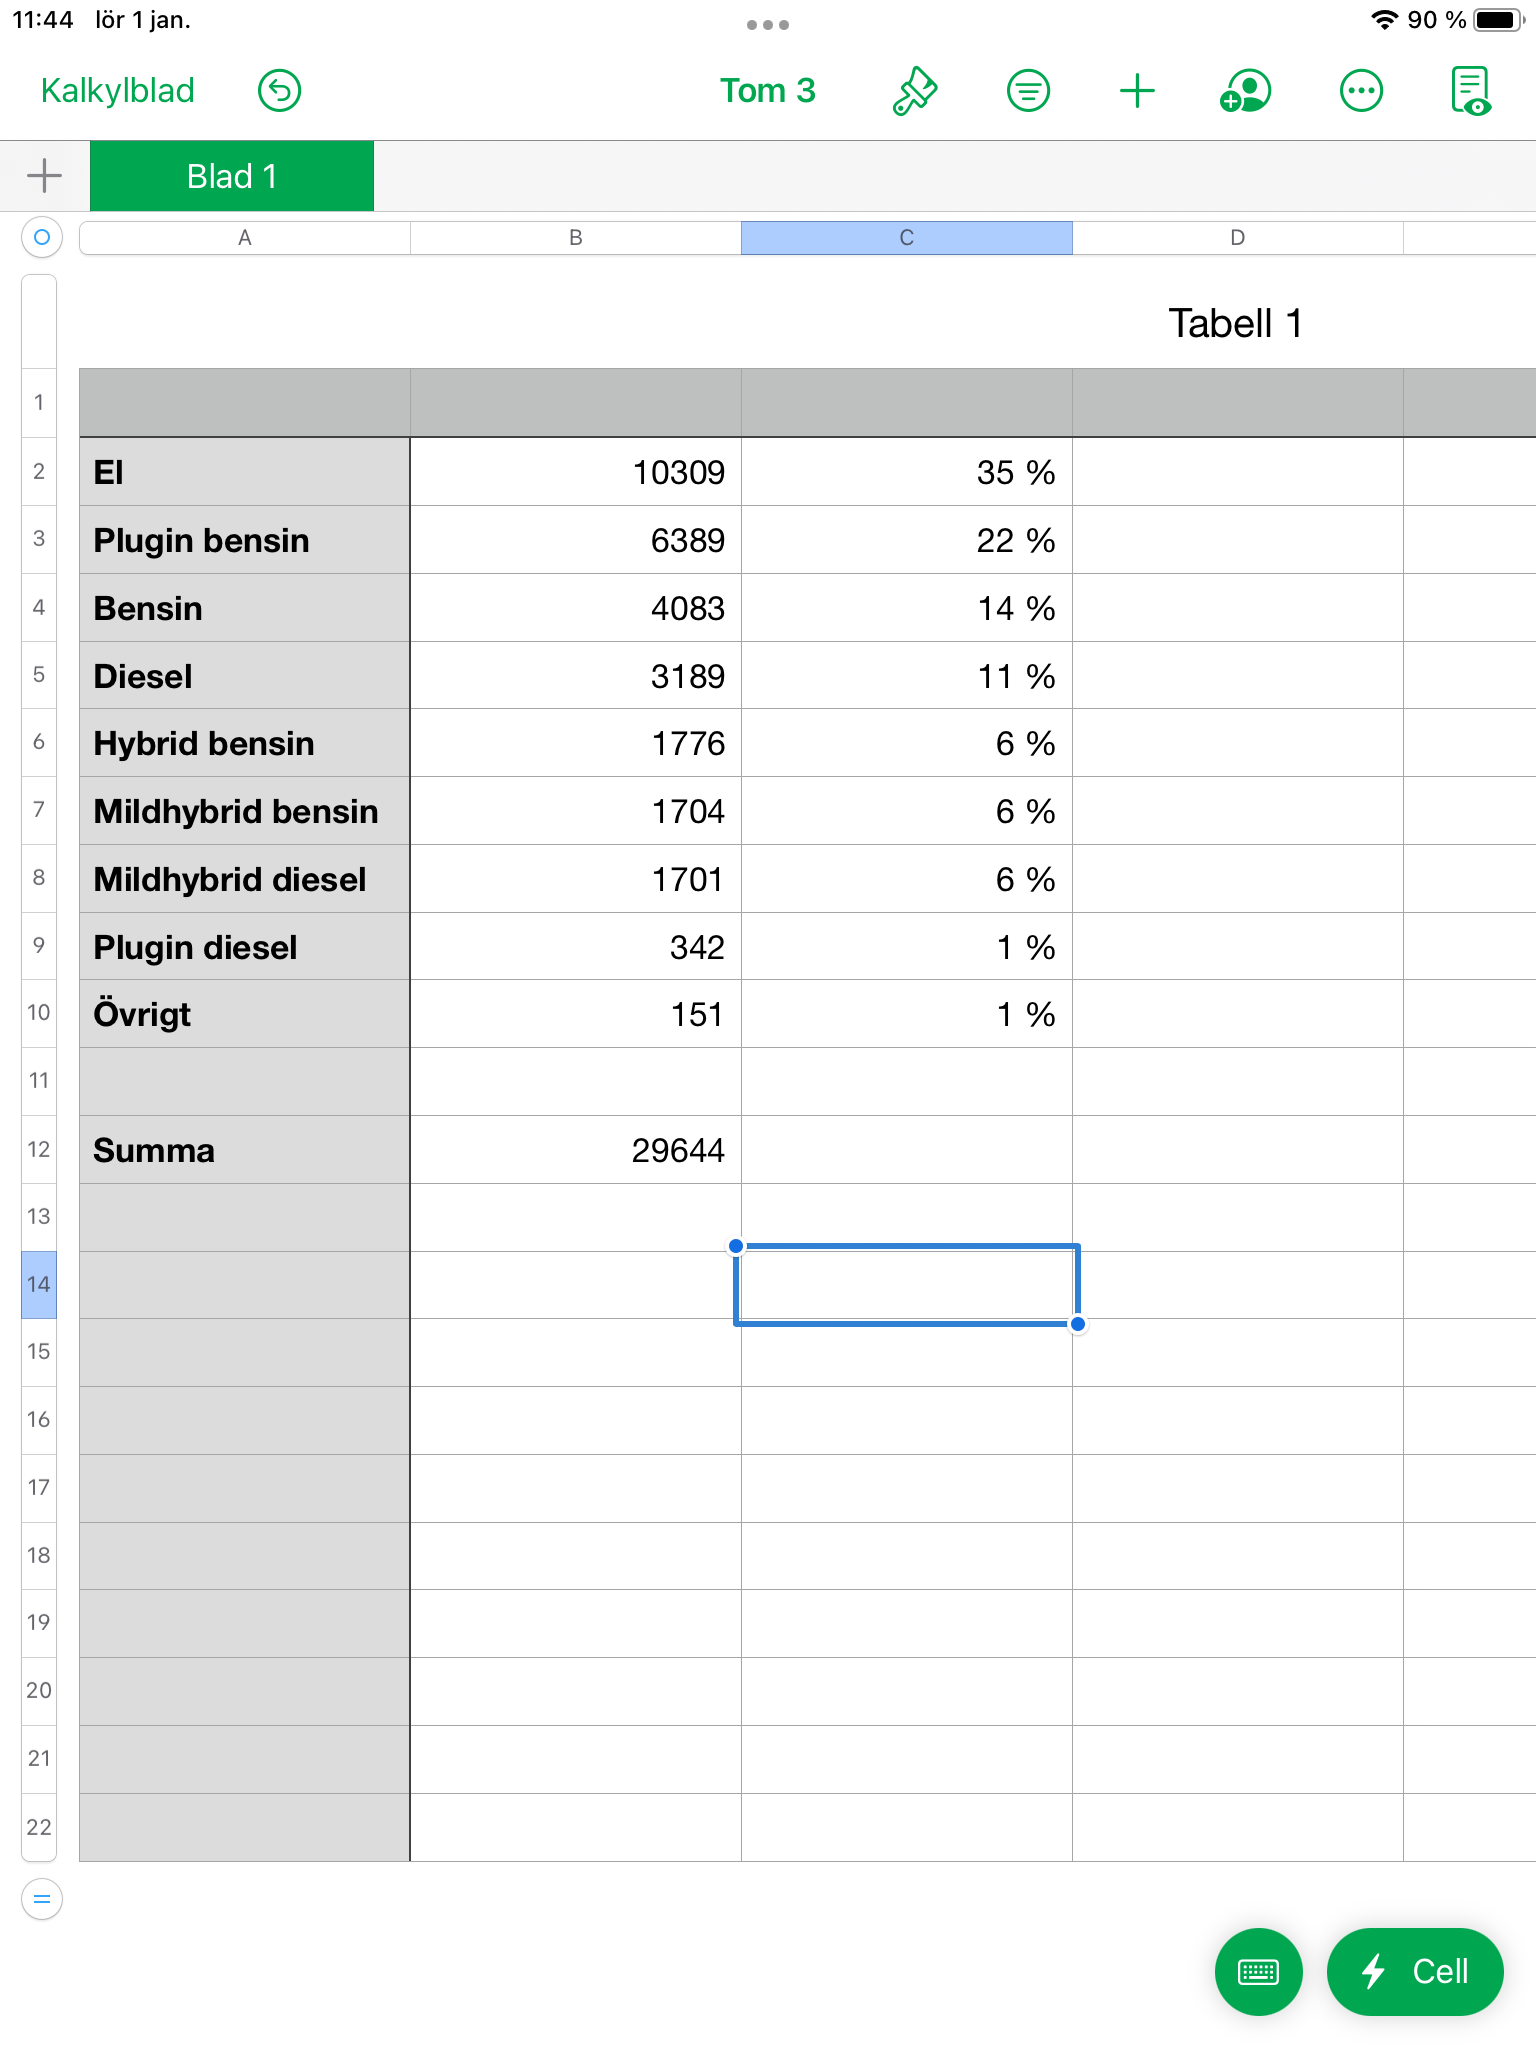
Task: Select column C header
Action: pyautogui.click(x=906, y=238)
